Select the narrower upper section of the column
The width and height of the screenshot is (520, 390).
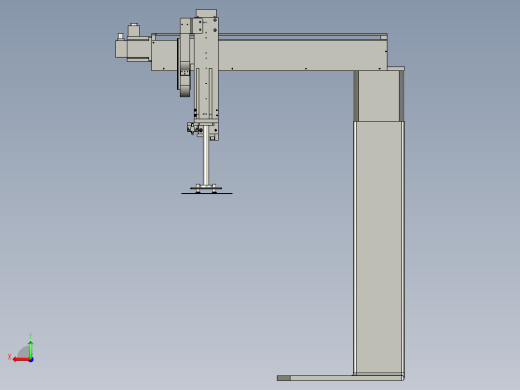tap(379, 96)
